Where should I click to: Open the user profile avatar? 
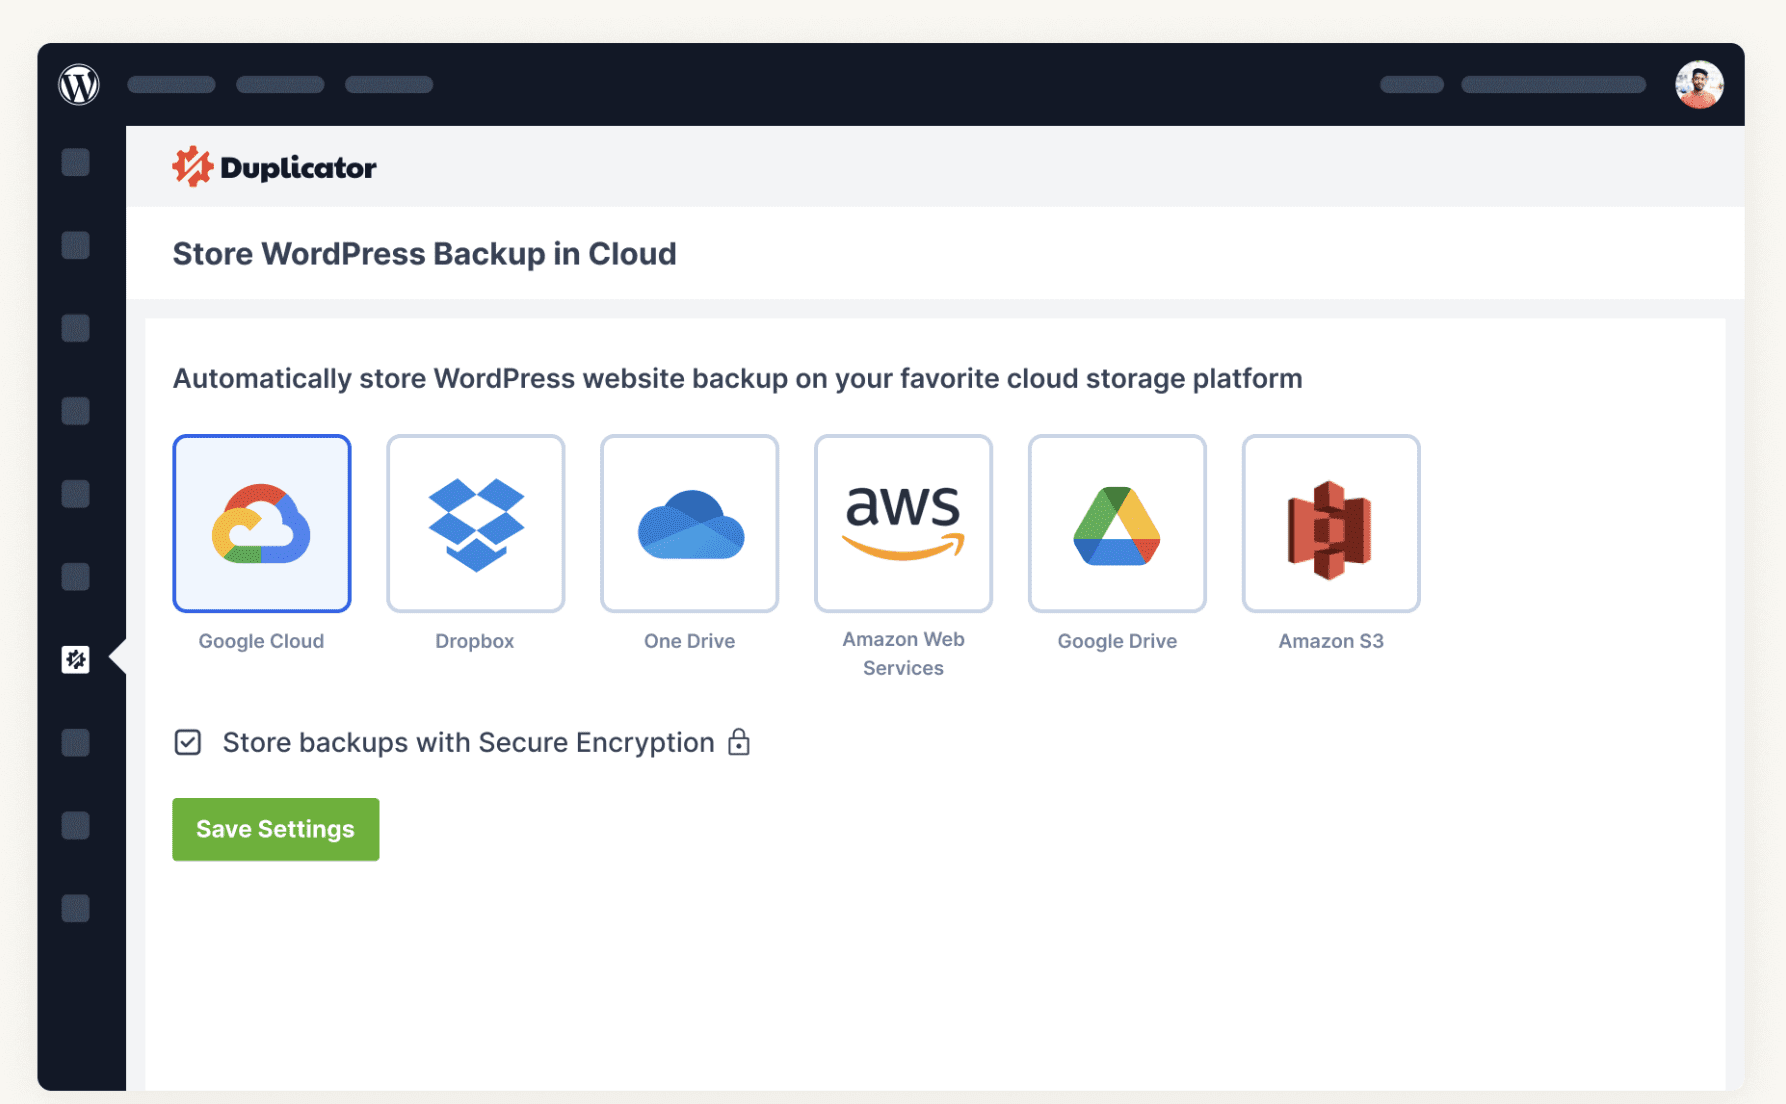point(1698,84)
